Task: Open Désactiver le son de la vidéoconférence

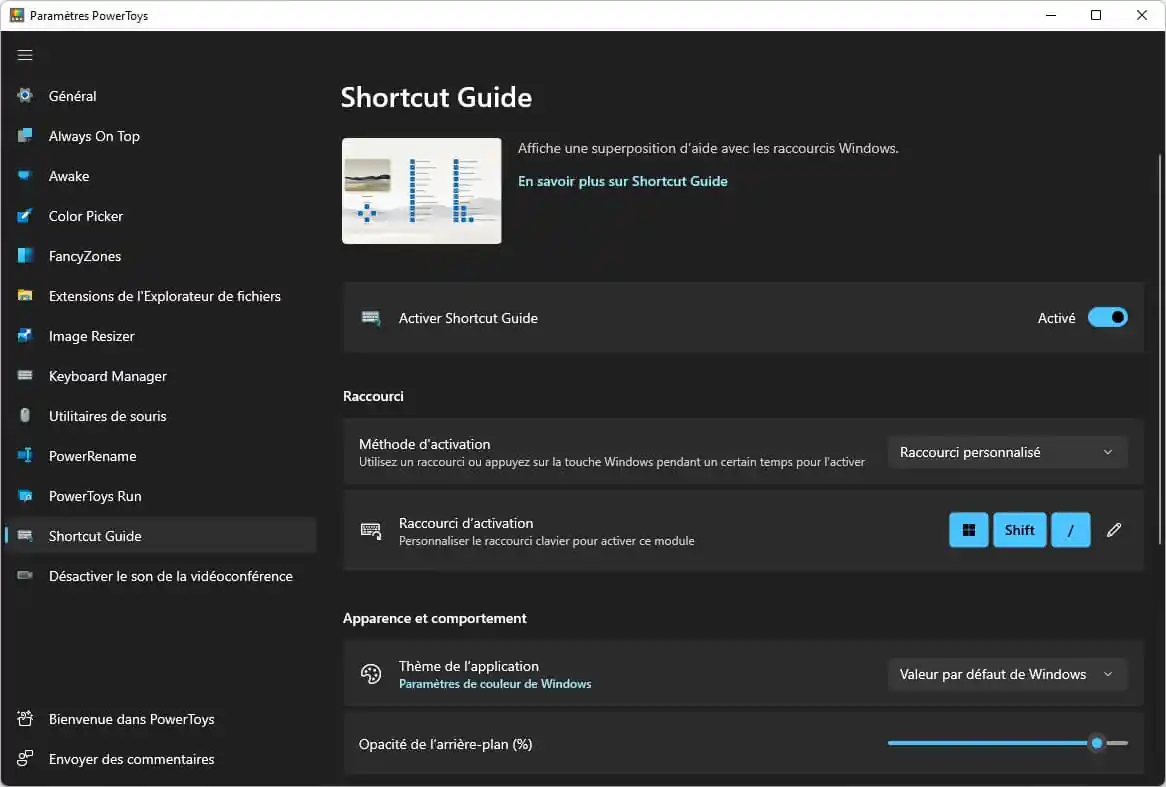Action: [x=161, y=576]
